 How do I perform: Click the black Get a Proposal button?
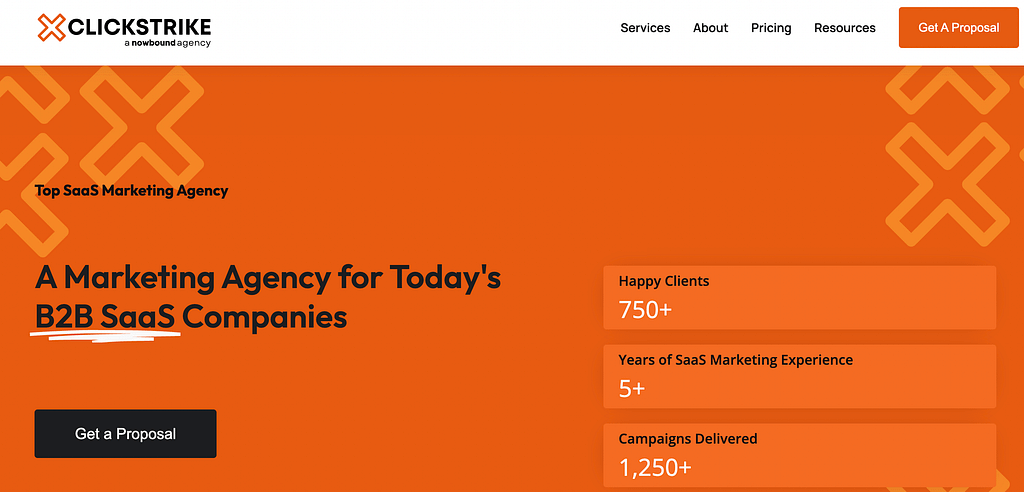click(125, 434)
